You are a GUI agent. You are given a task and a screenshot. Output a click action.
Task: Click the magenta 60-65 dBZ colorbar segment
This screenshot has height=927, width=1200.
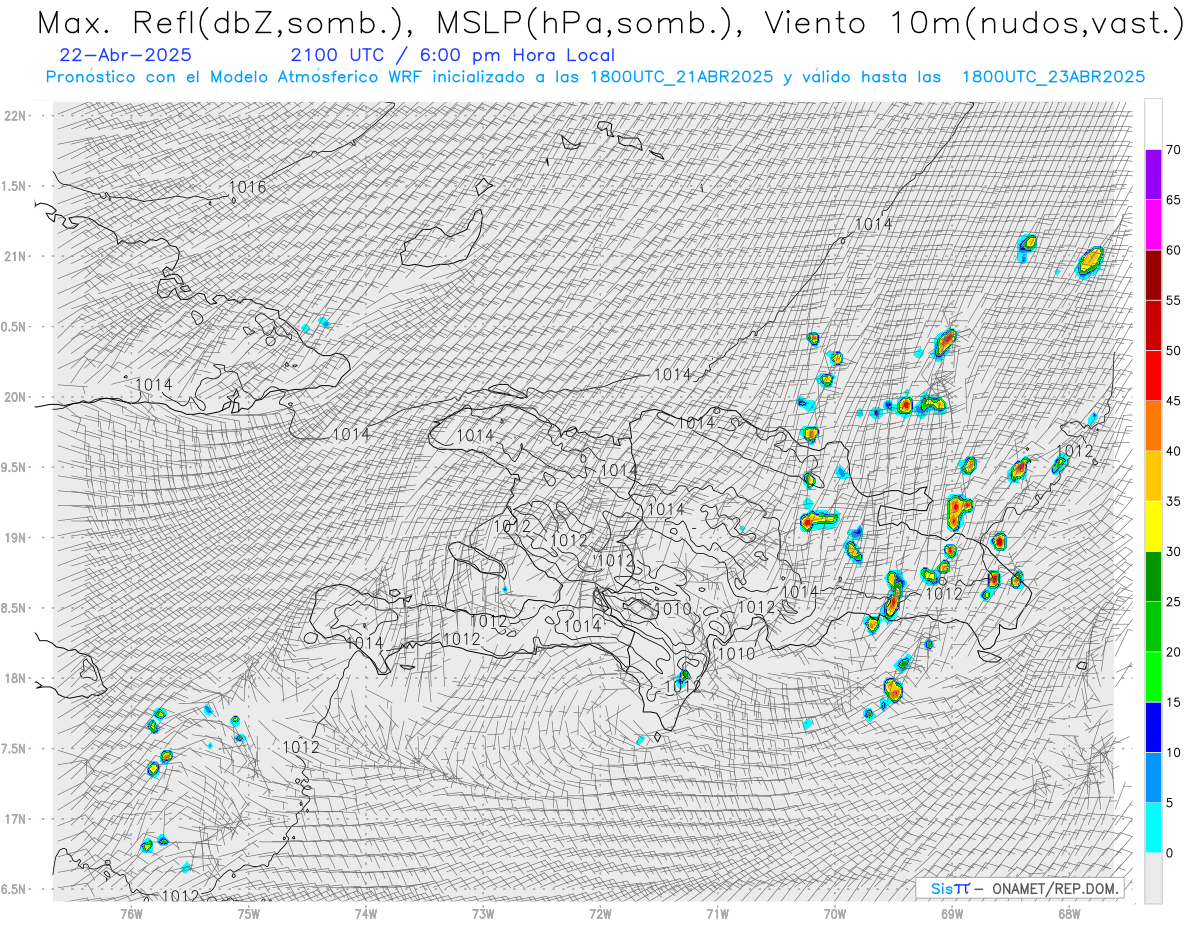[x=1153, y=225]
